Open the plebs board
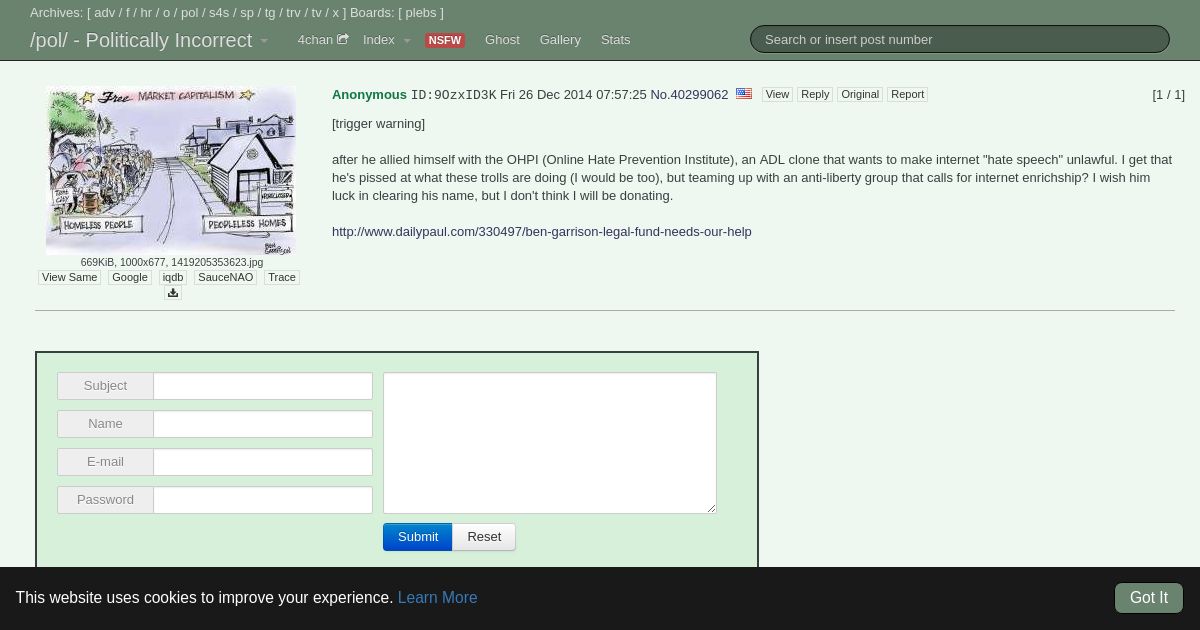The height and width of the screenshot is (630, 1200). 421,13
